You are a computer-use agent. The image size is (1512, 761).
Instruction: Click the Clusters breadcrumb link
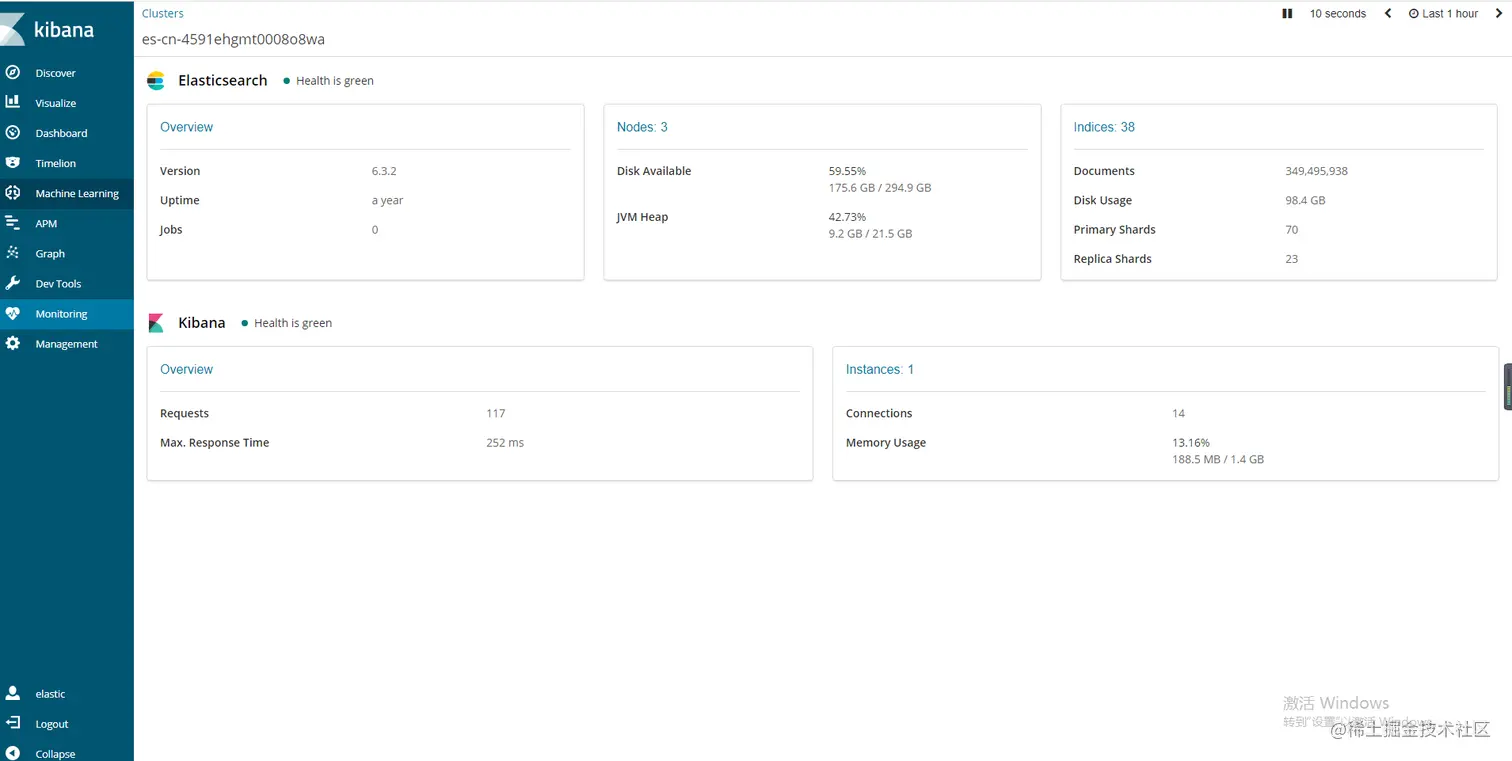(x=163, y=14)
